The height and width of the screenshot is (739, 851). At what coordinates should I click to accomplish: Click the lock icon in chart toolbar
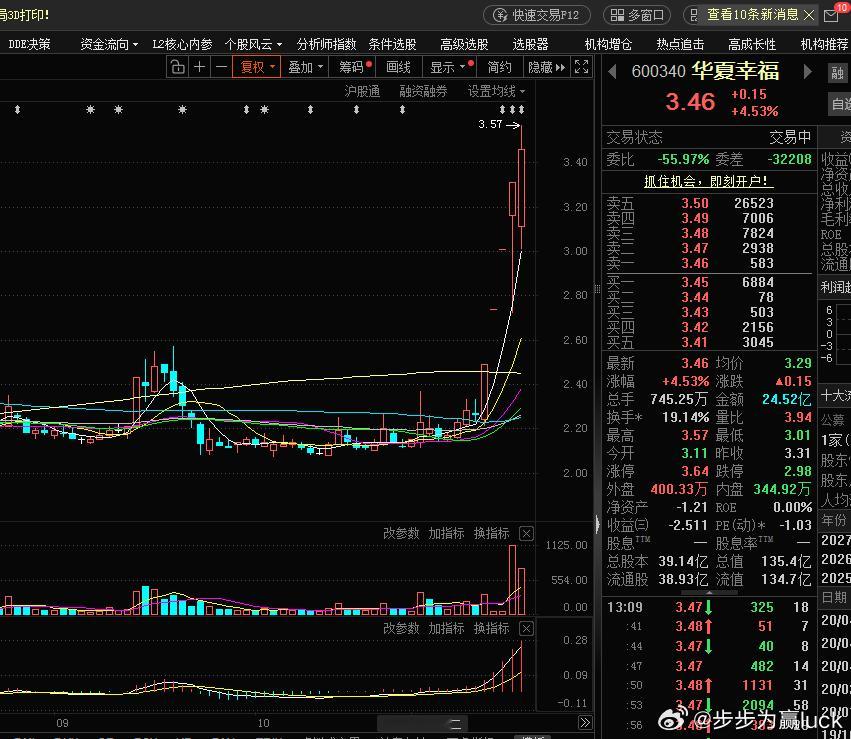(x=177, y=67)
